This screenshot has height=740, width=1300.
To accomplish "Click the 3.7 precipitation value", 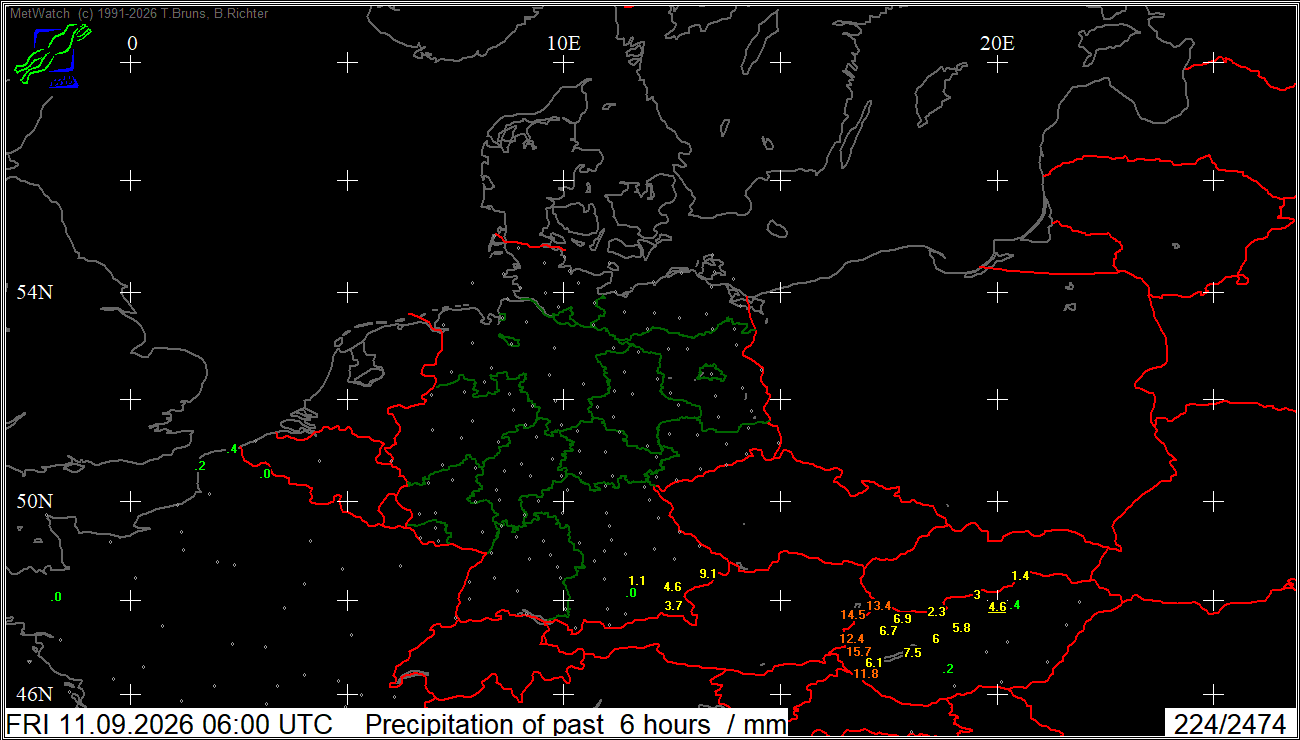I will pos(673,606).
